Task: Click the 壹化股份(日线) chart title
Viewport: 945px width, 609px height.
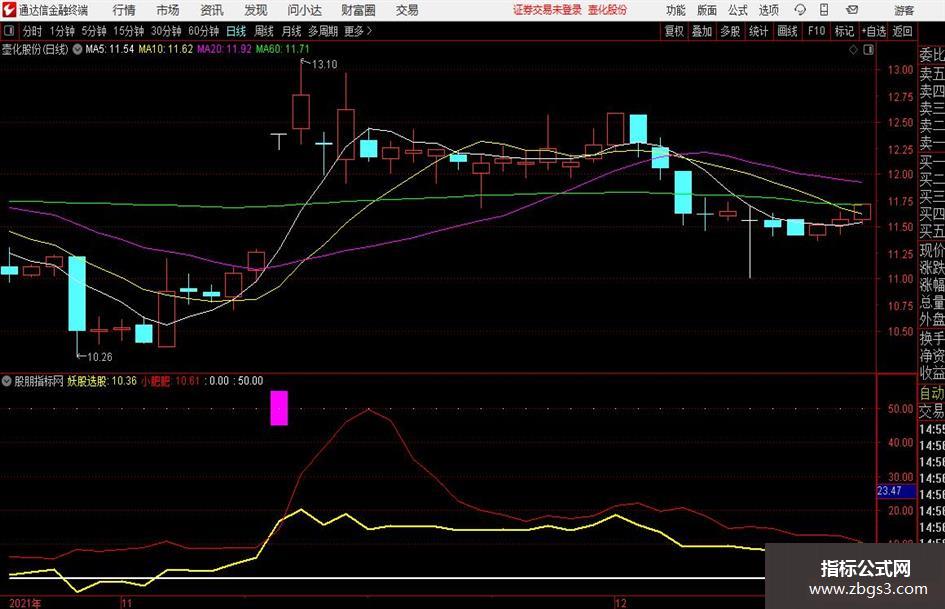Action: click(x=35, y=49)
